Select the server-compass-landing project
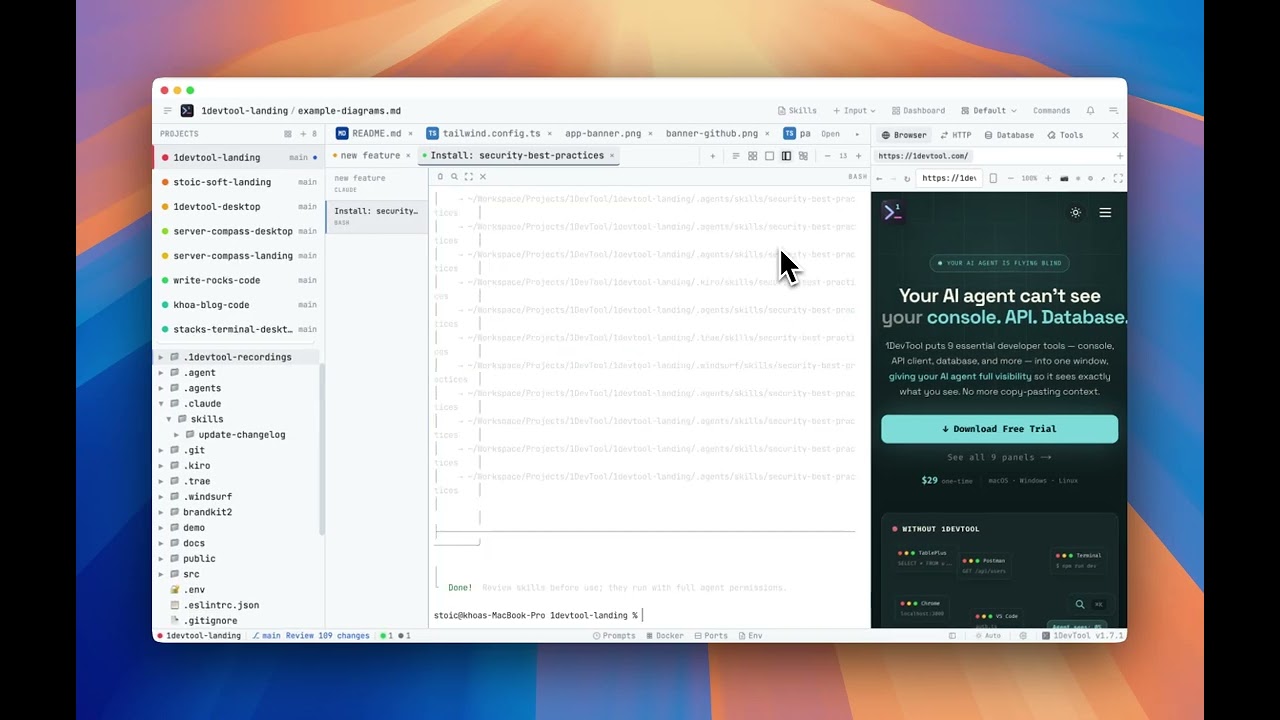Viewport: 1280px width, 720px height. (238, 256)
